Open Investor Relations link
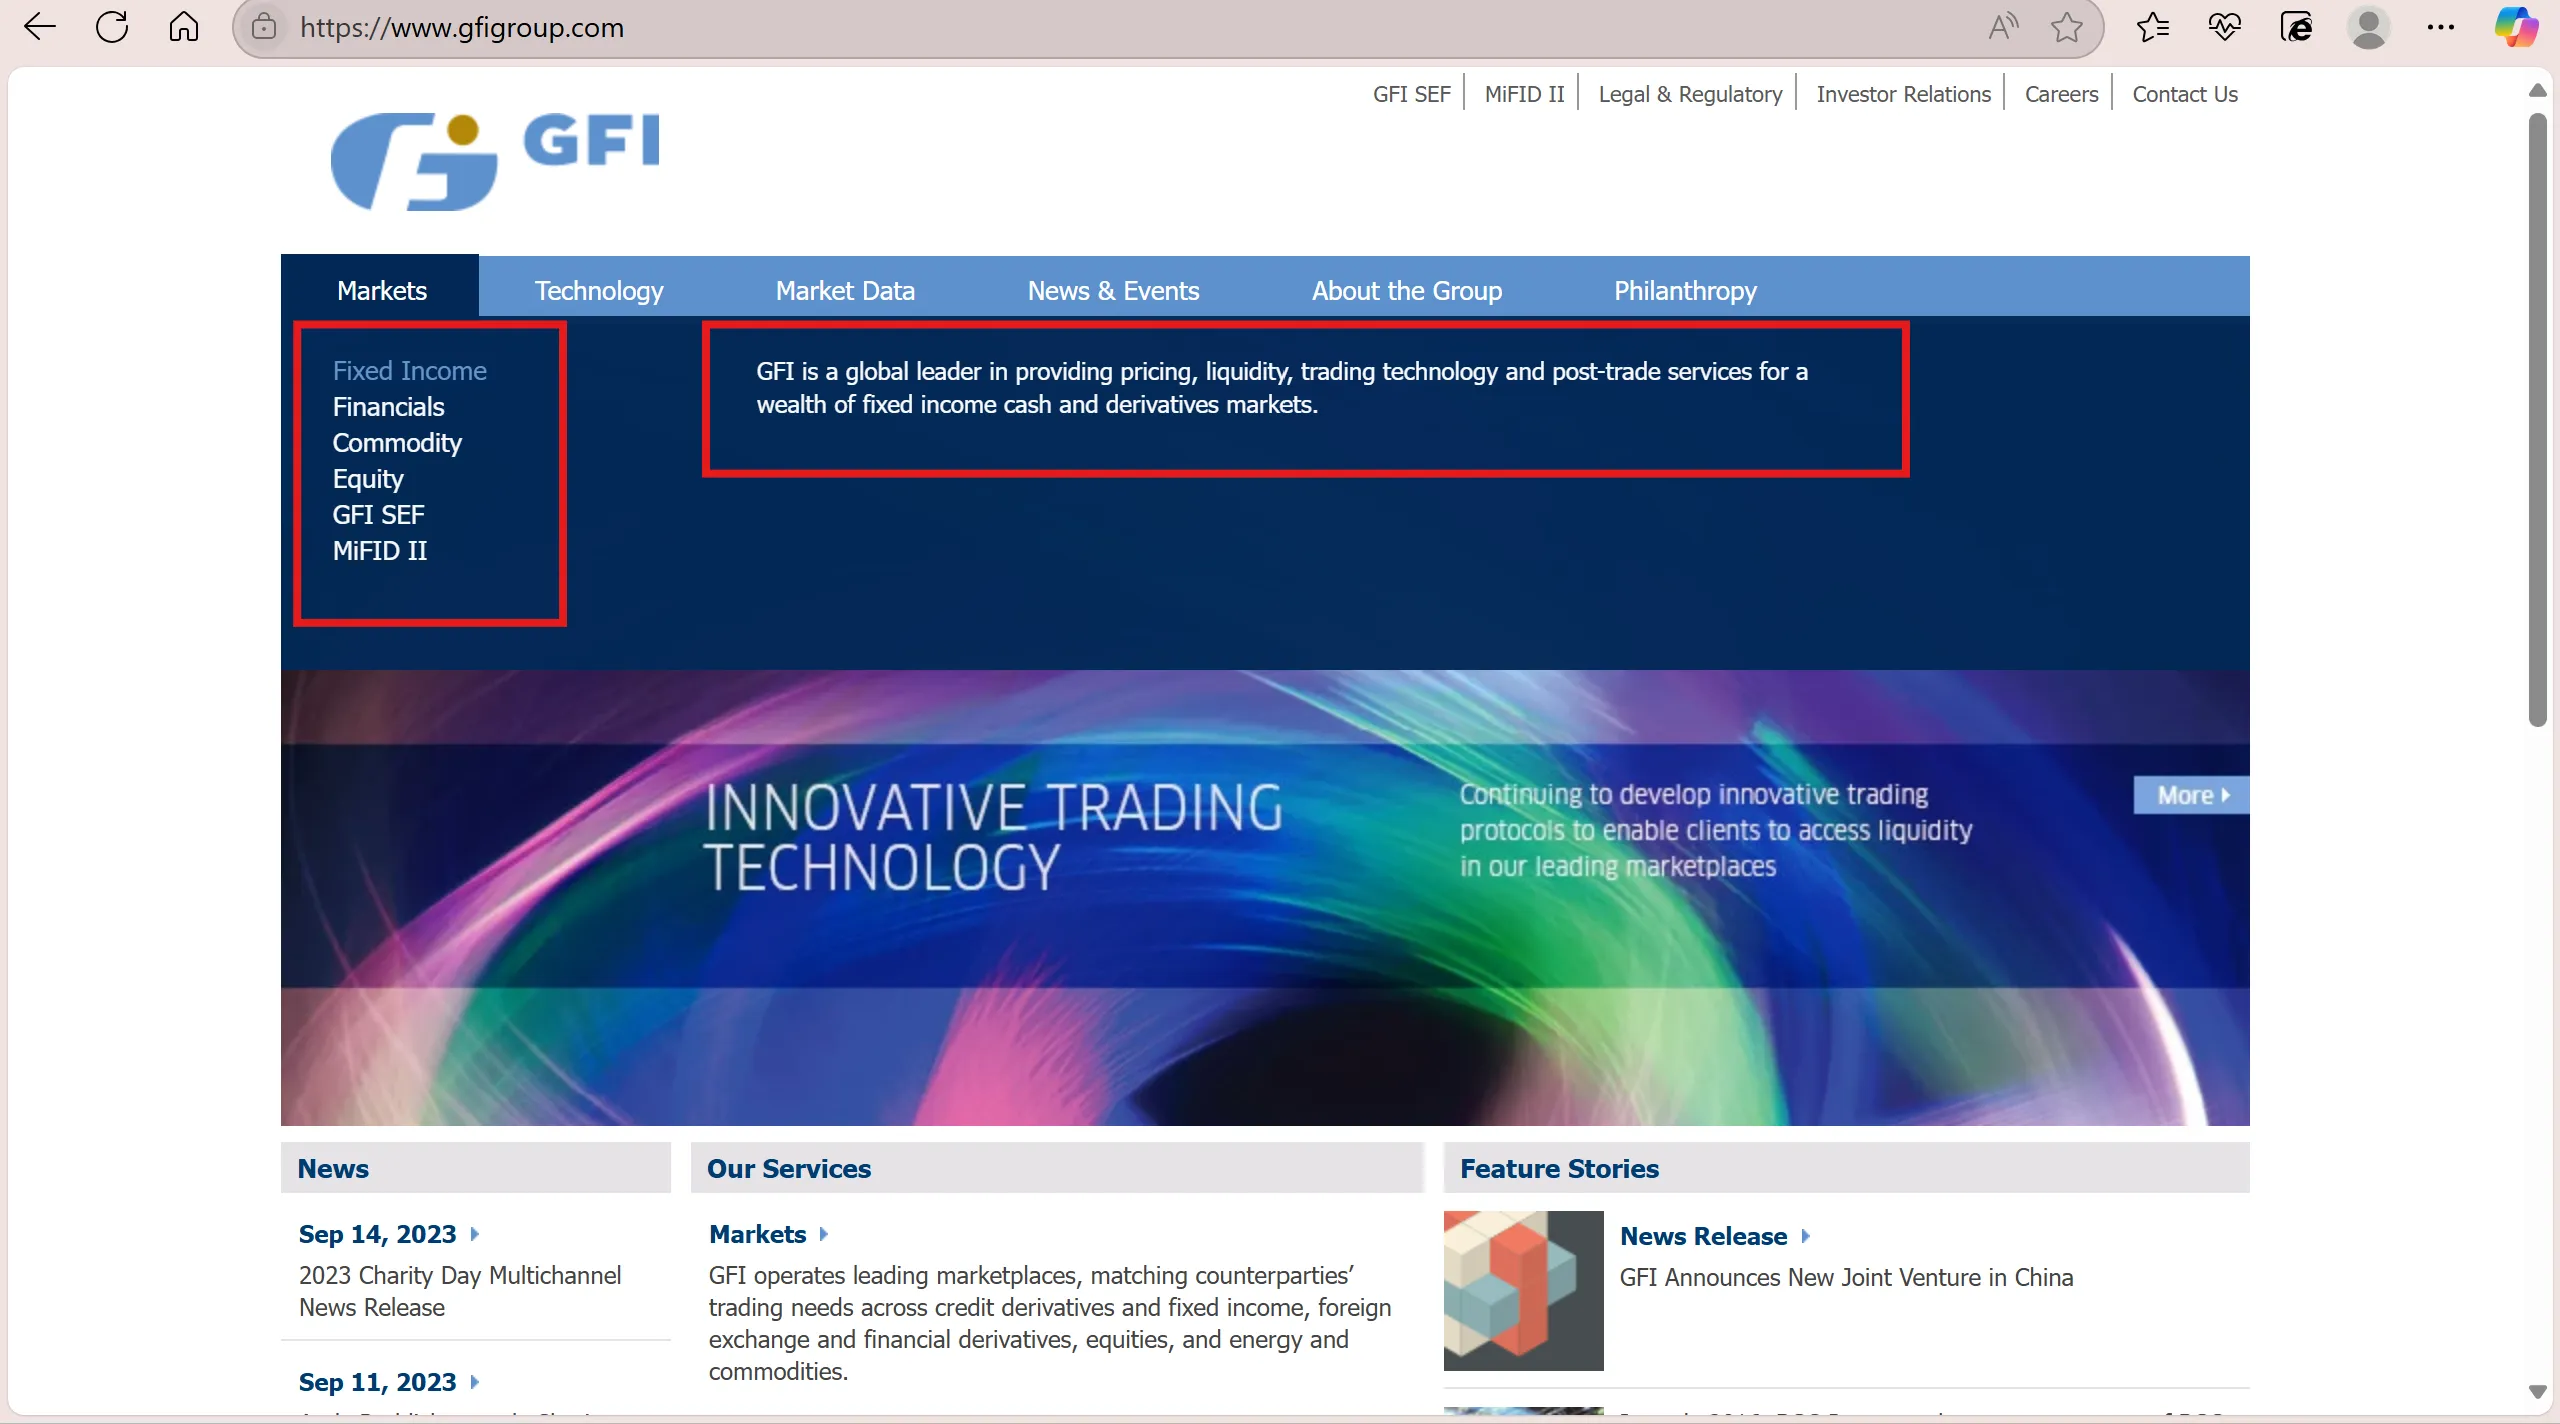 (1903, 94)
